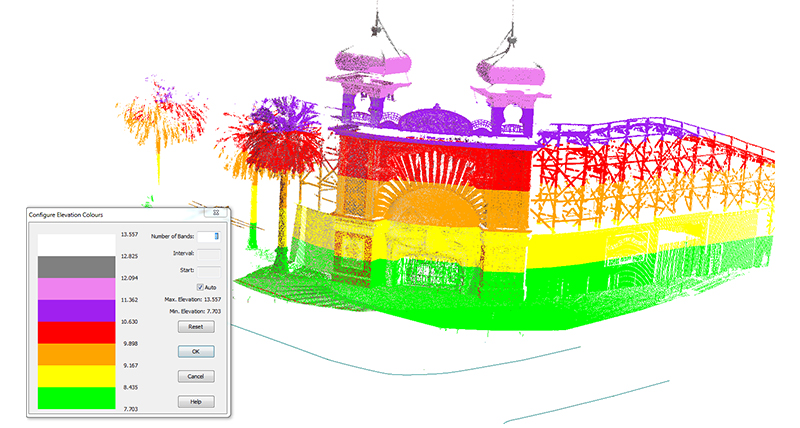Select the purple elevation colour band
Screen dimensions: 800x428
[x=76, y=311]
